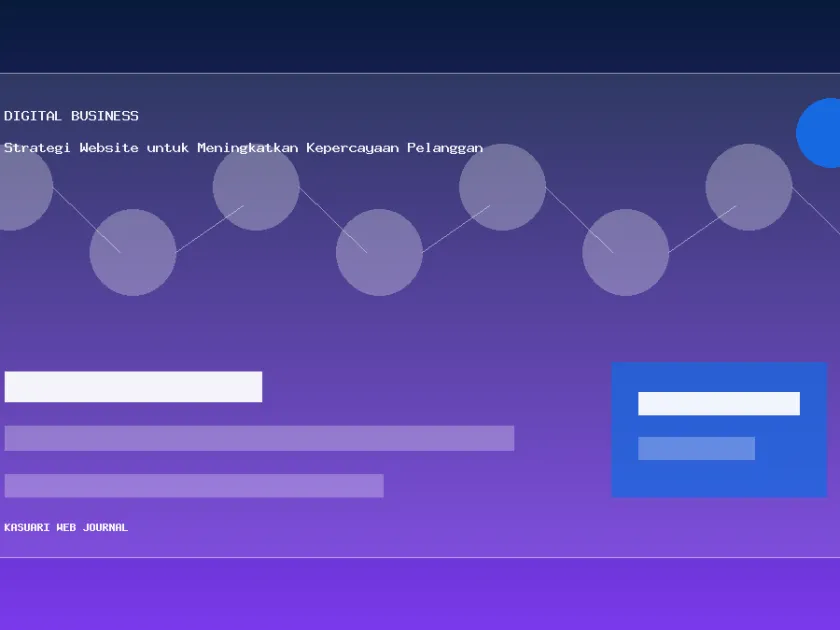Click the white placeholder bar above the purple bars
840x630 pixels.
(x=133, y=387)
